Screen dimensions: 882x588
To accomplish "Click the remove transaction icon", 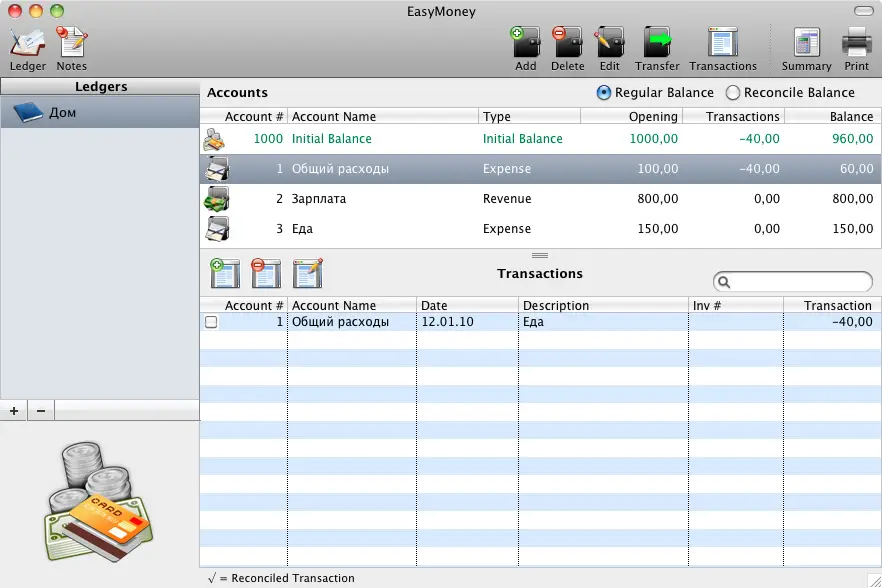I will tap(266, 273).
